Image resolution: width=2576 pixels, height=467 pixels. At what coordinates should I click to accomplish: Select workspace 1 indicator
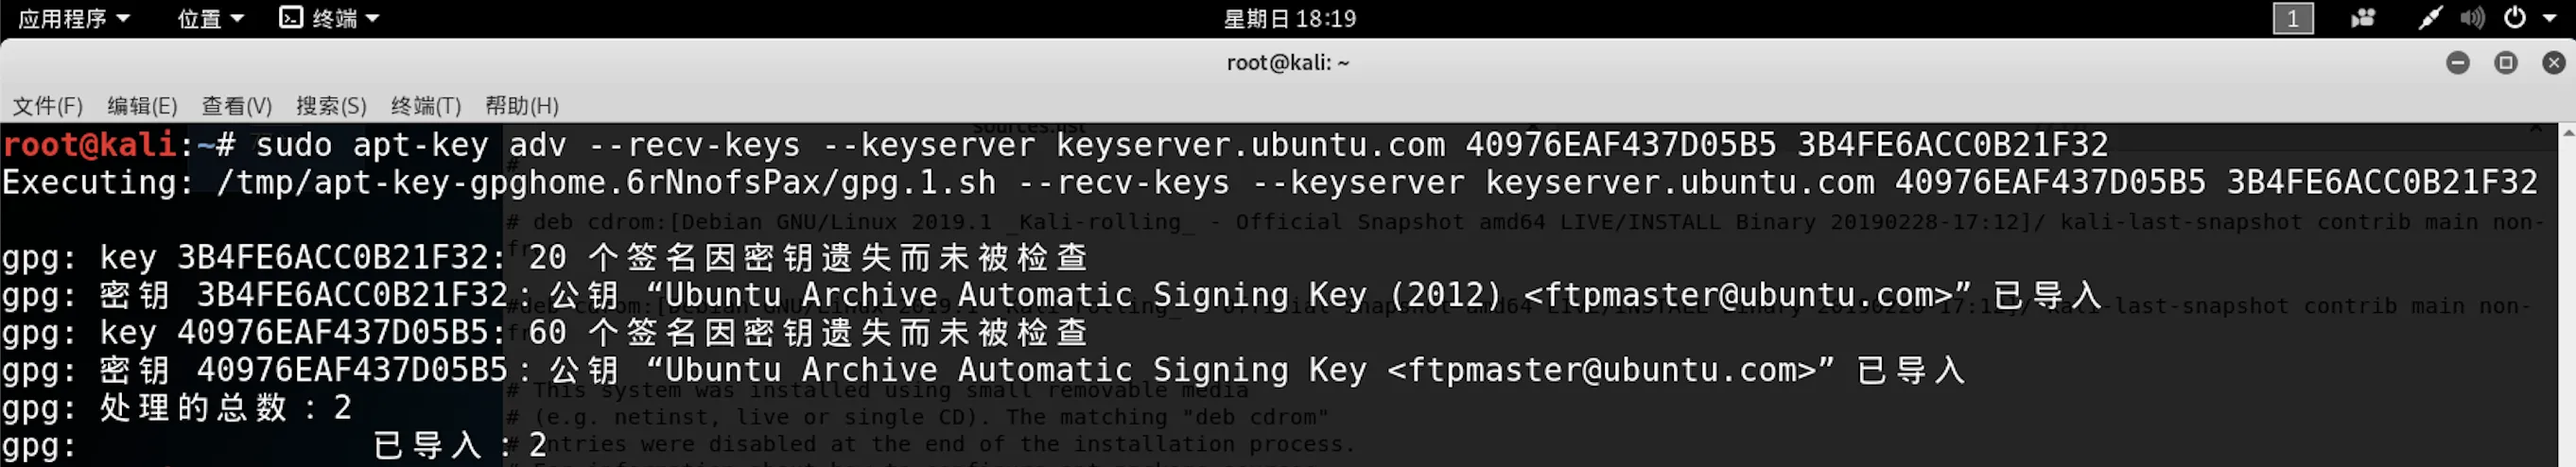2293,18
